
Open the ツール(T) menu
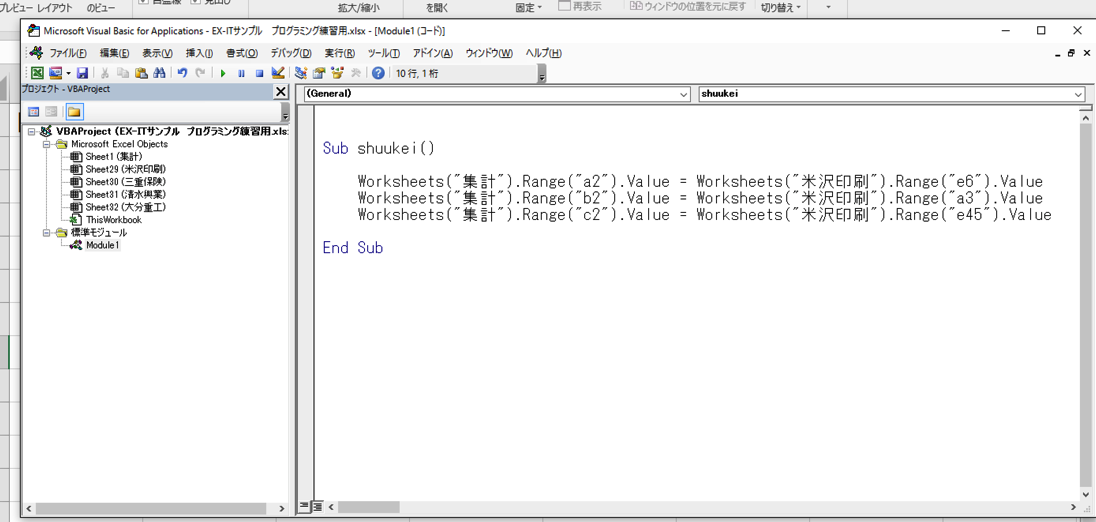tap(384, 53)
